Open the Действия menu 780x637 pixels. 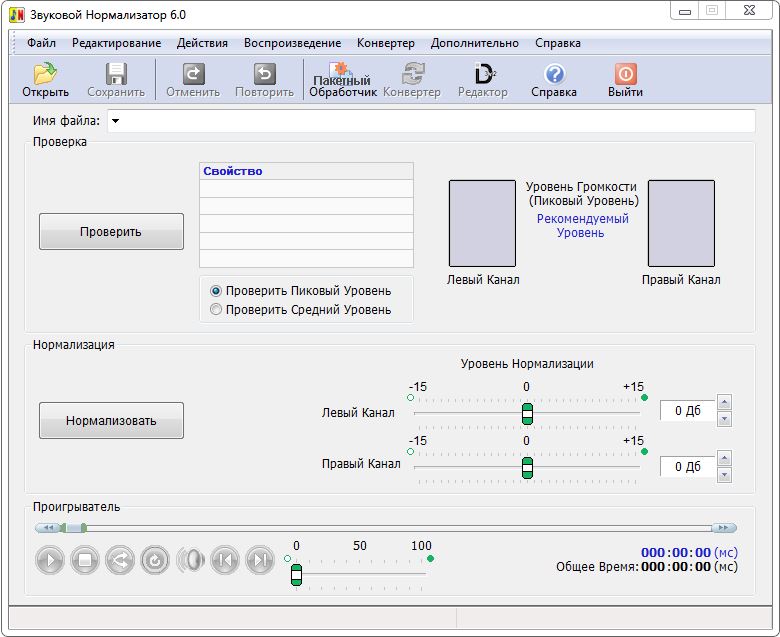[202, 43]
